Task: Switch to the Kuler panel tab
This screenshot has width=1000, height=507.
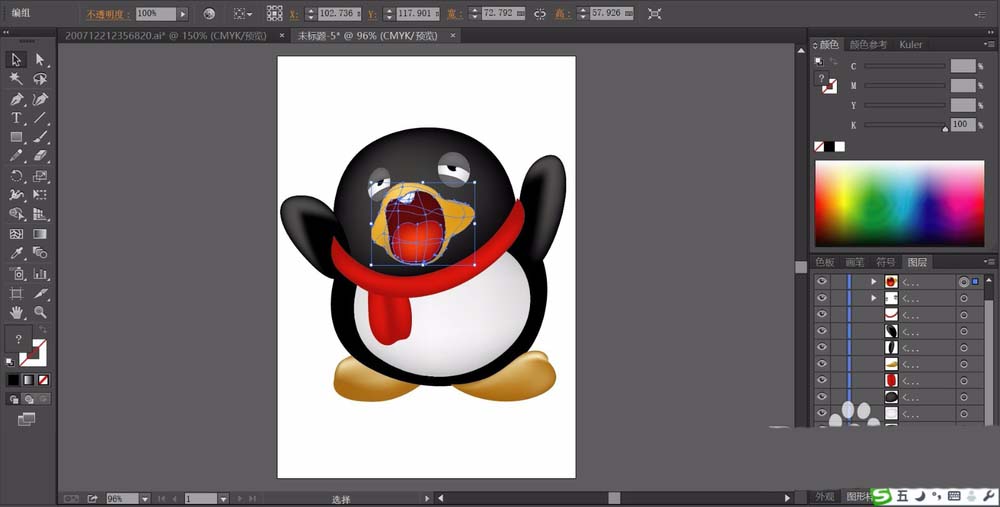Action: [911, 45]
